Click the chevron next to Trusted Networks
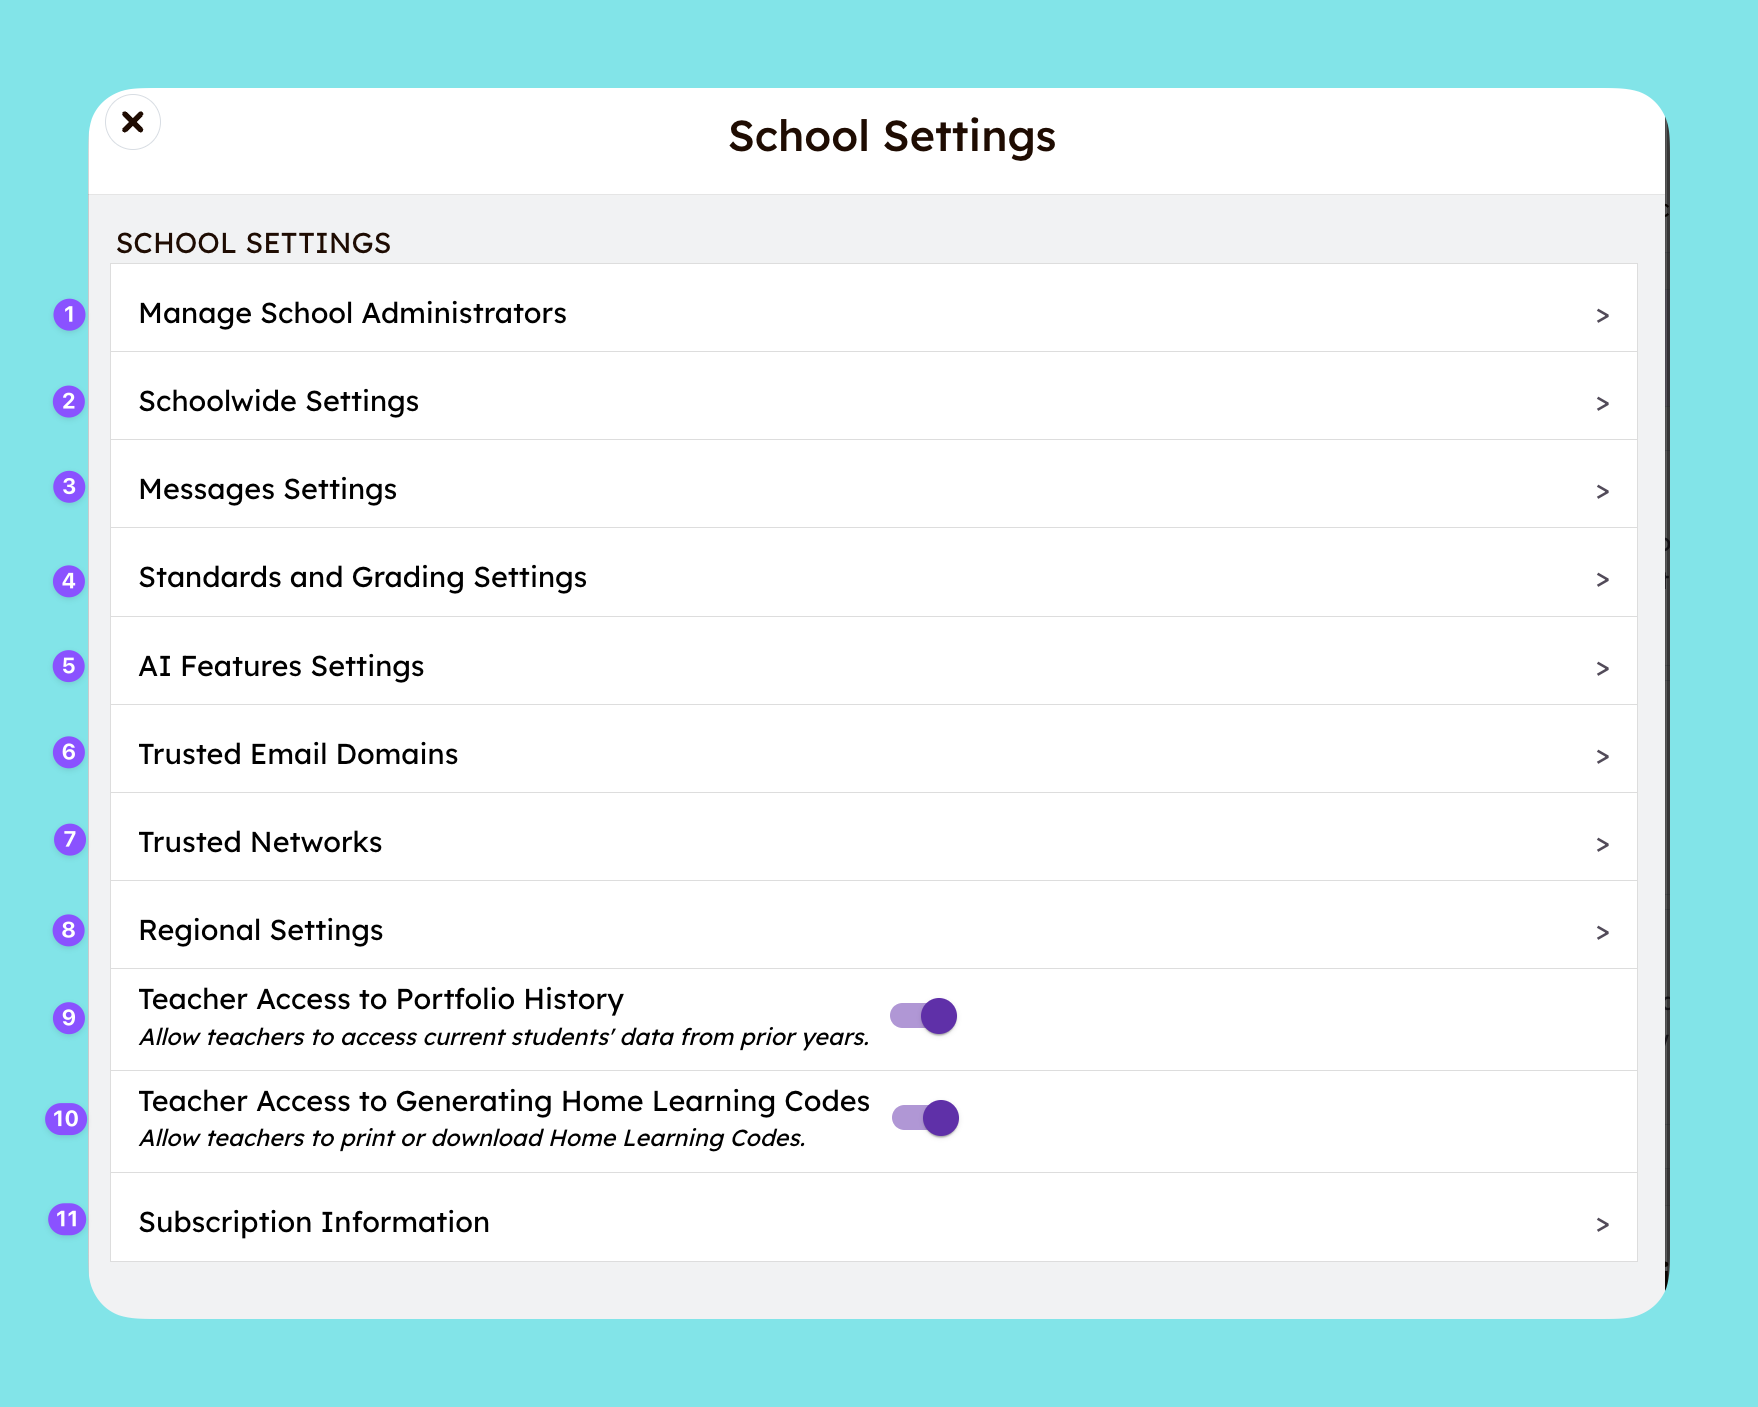This screenshot has height=1407, width=1758. [x=1602, y=843]
